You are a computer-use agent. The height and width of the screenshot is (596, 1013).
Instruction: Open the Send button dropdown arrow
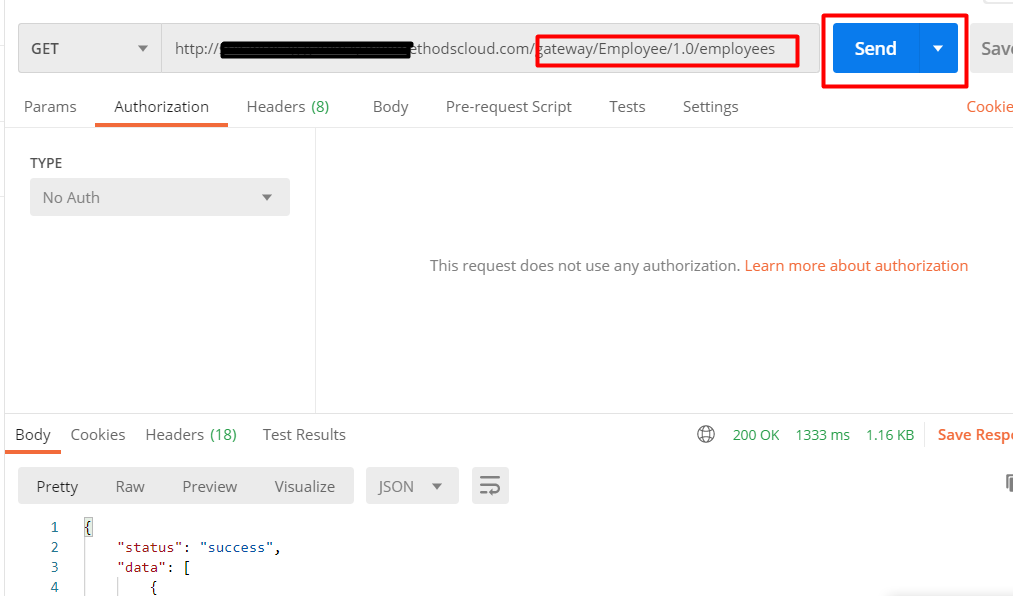coord(938,48)
